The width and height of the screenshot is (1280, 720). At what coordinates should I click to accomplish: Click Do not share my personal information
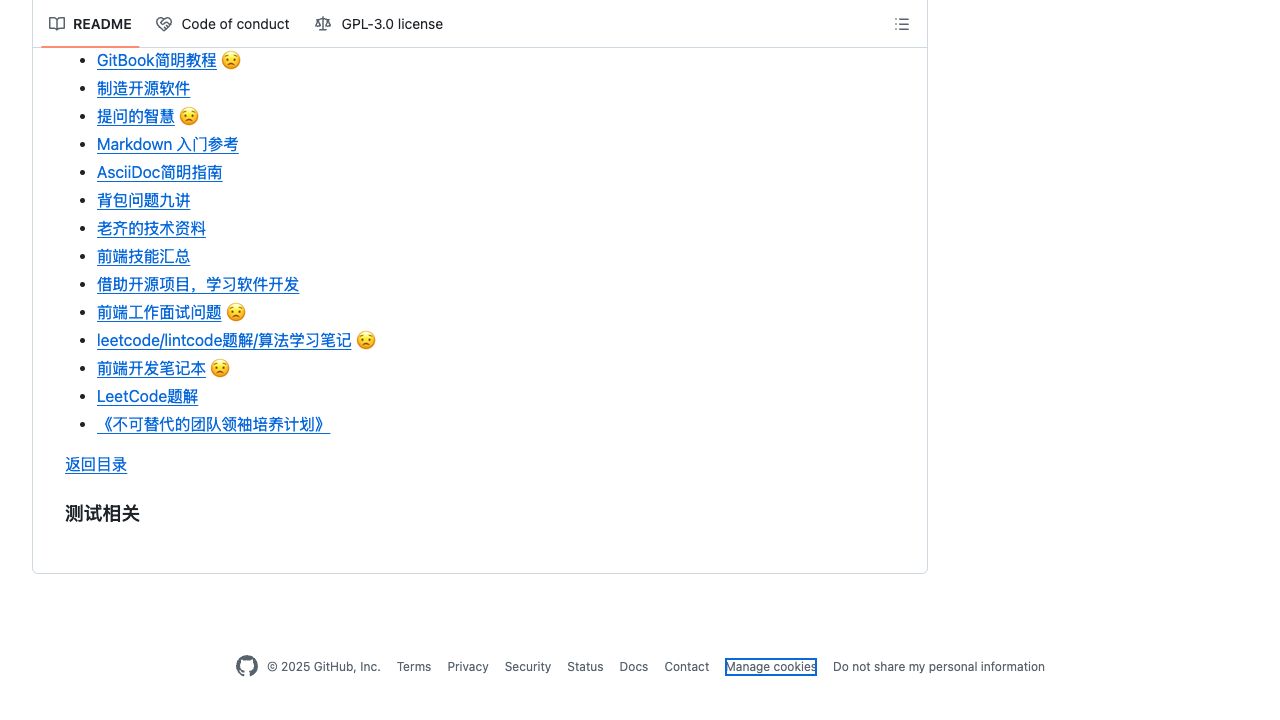pyautogui.click(x=938, y=667)
